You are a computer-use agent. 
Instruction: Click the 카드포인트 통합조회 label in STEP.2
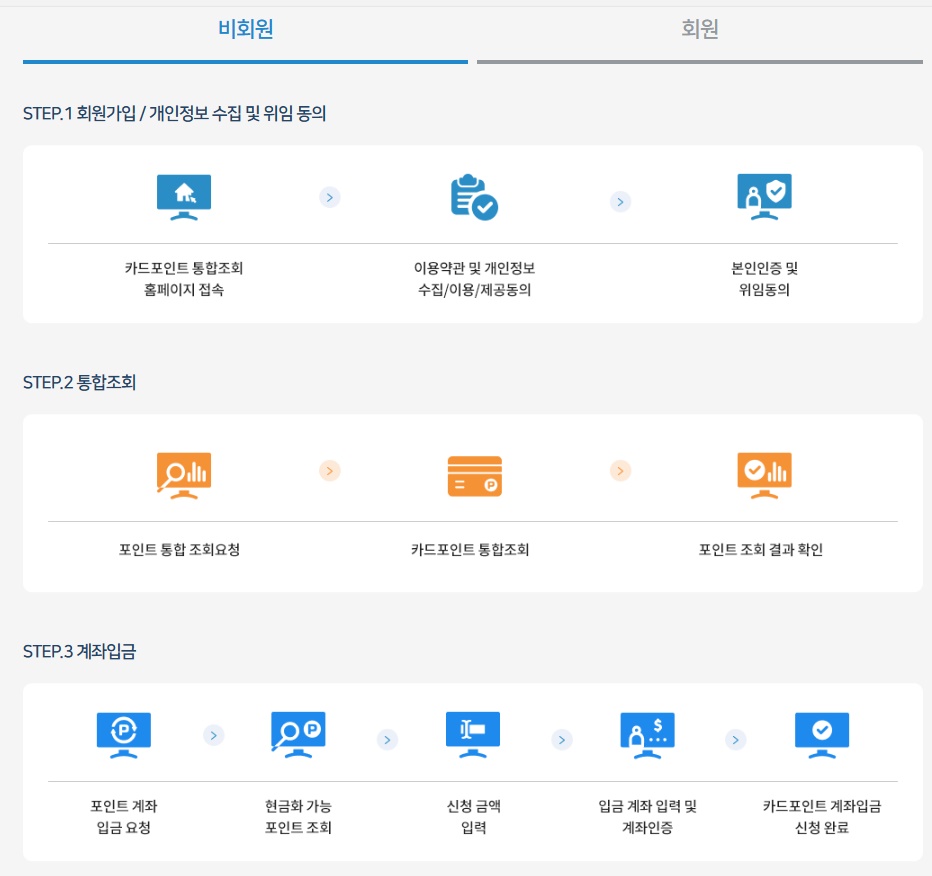point(470,549)
